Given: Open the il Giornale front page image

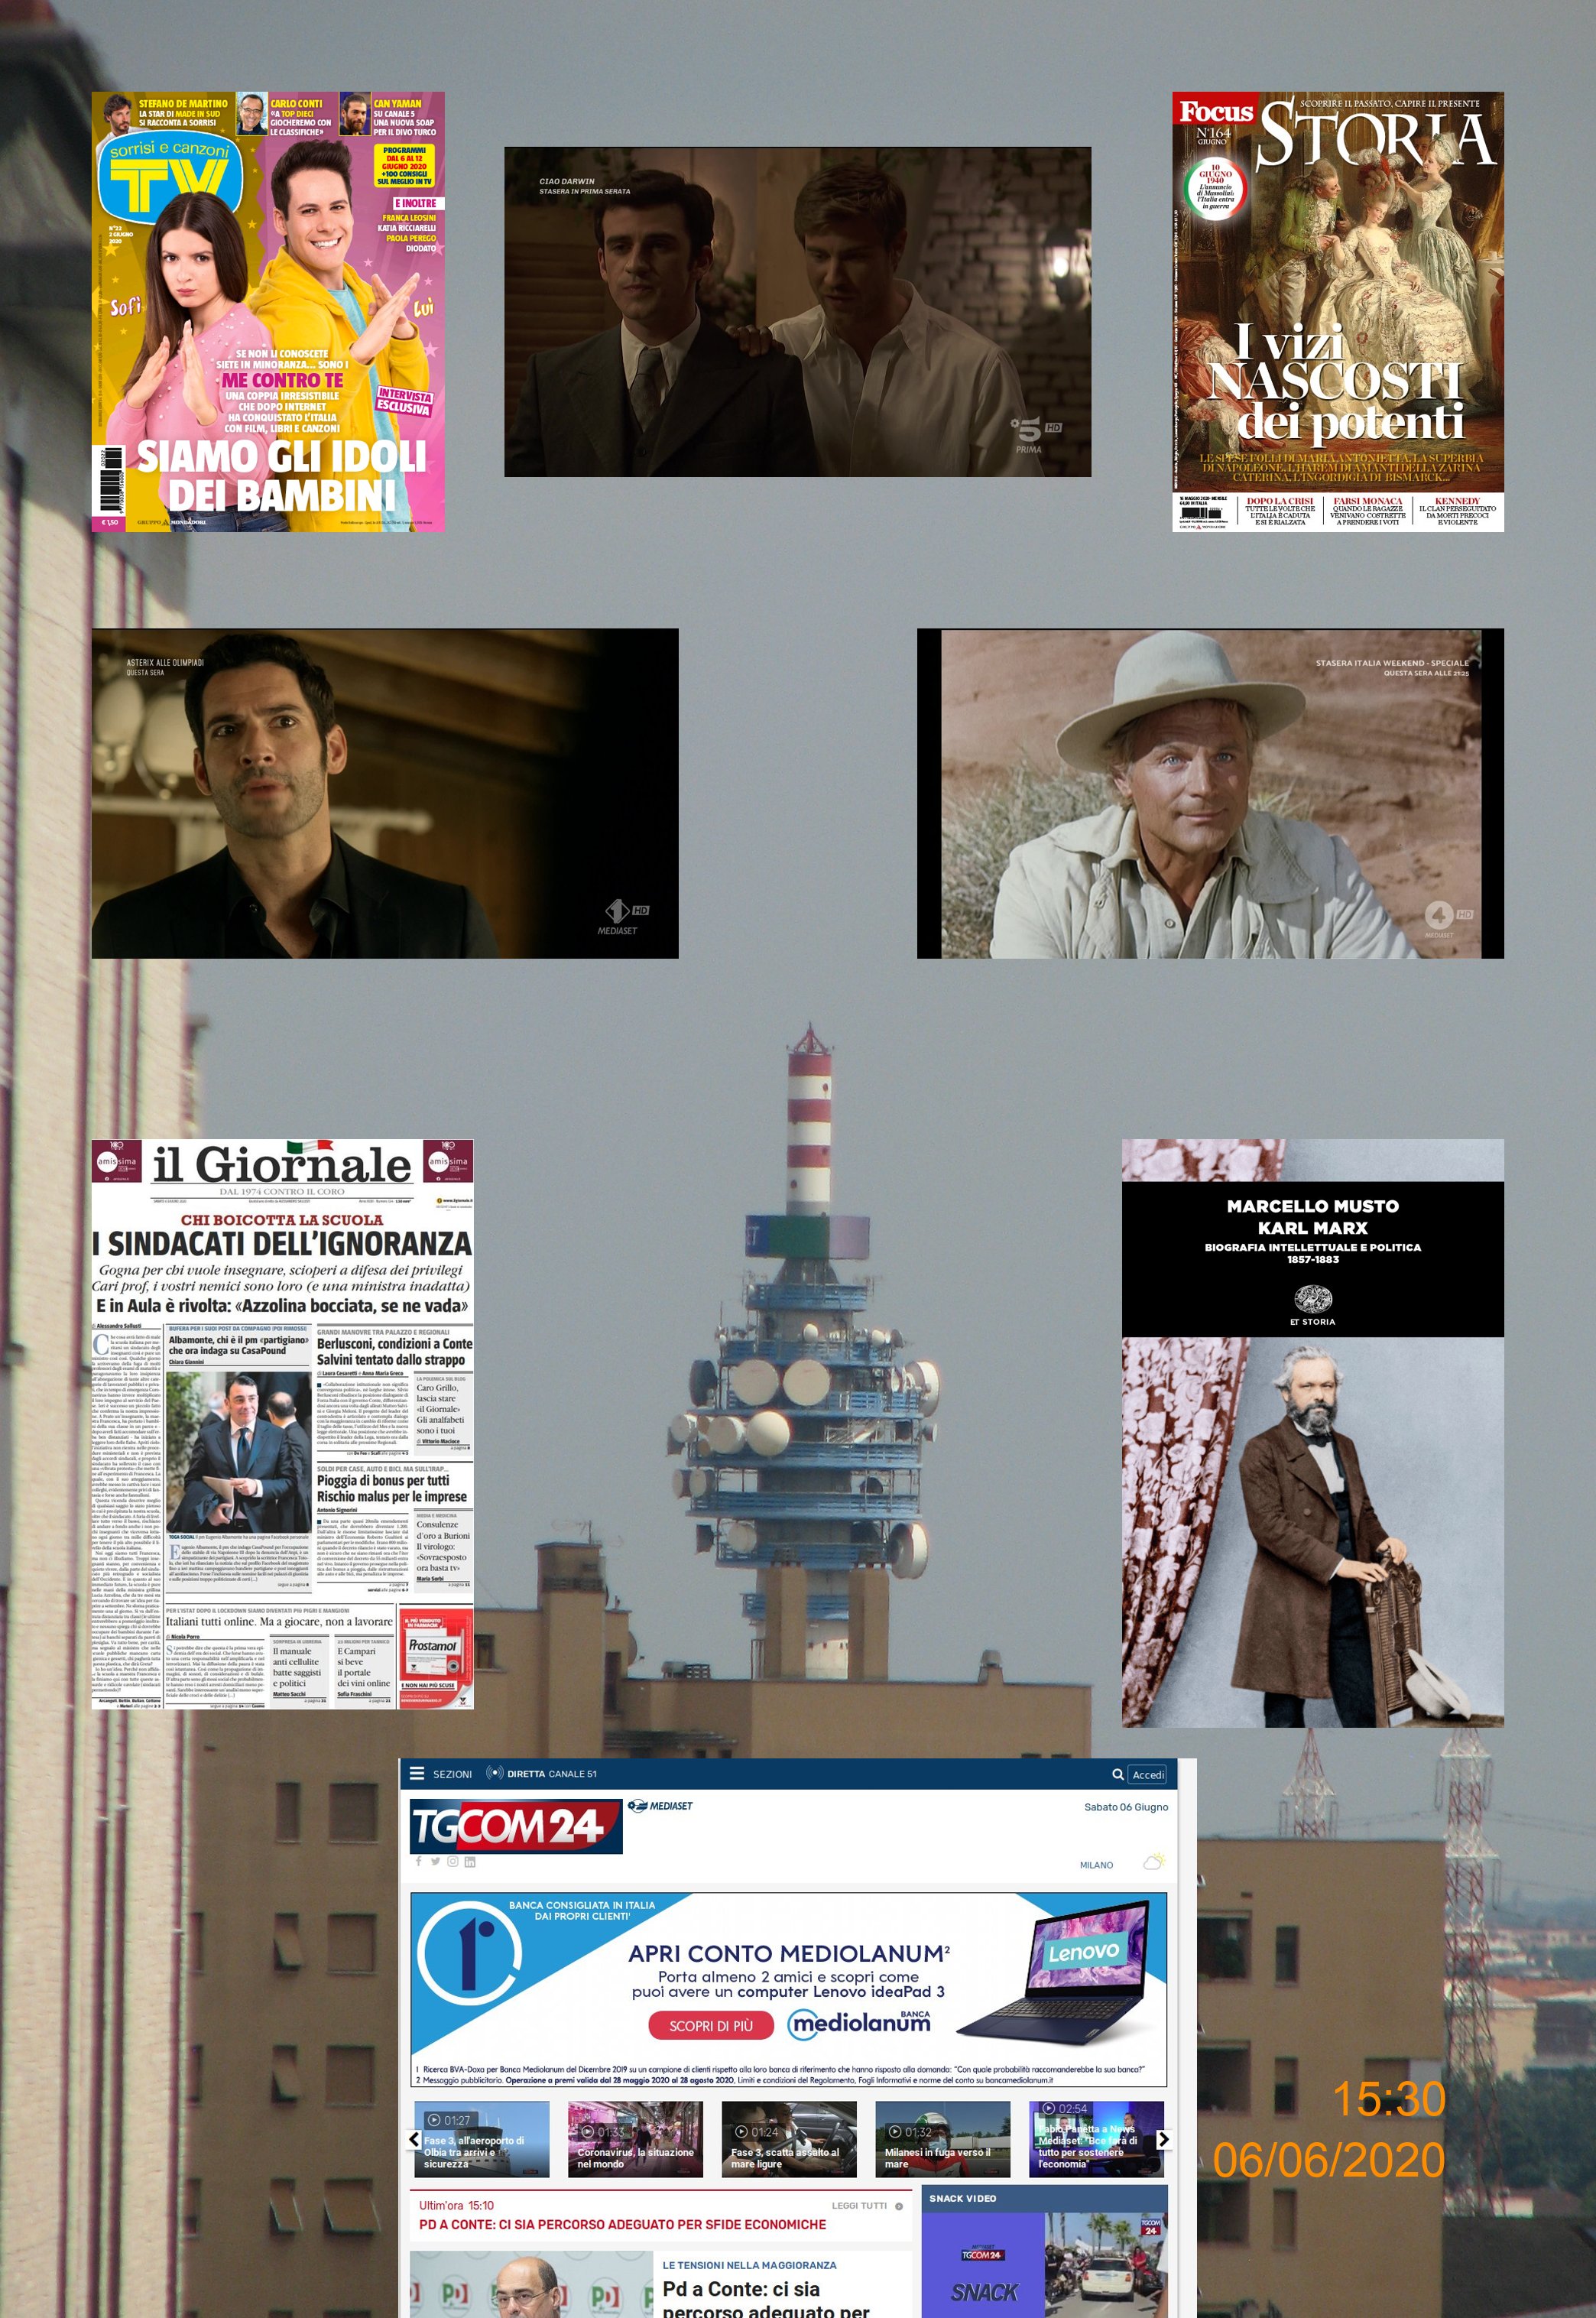Looking at the screenshot, I should (x=282, y=1423).
